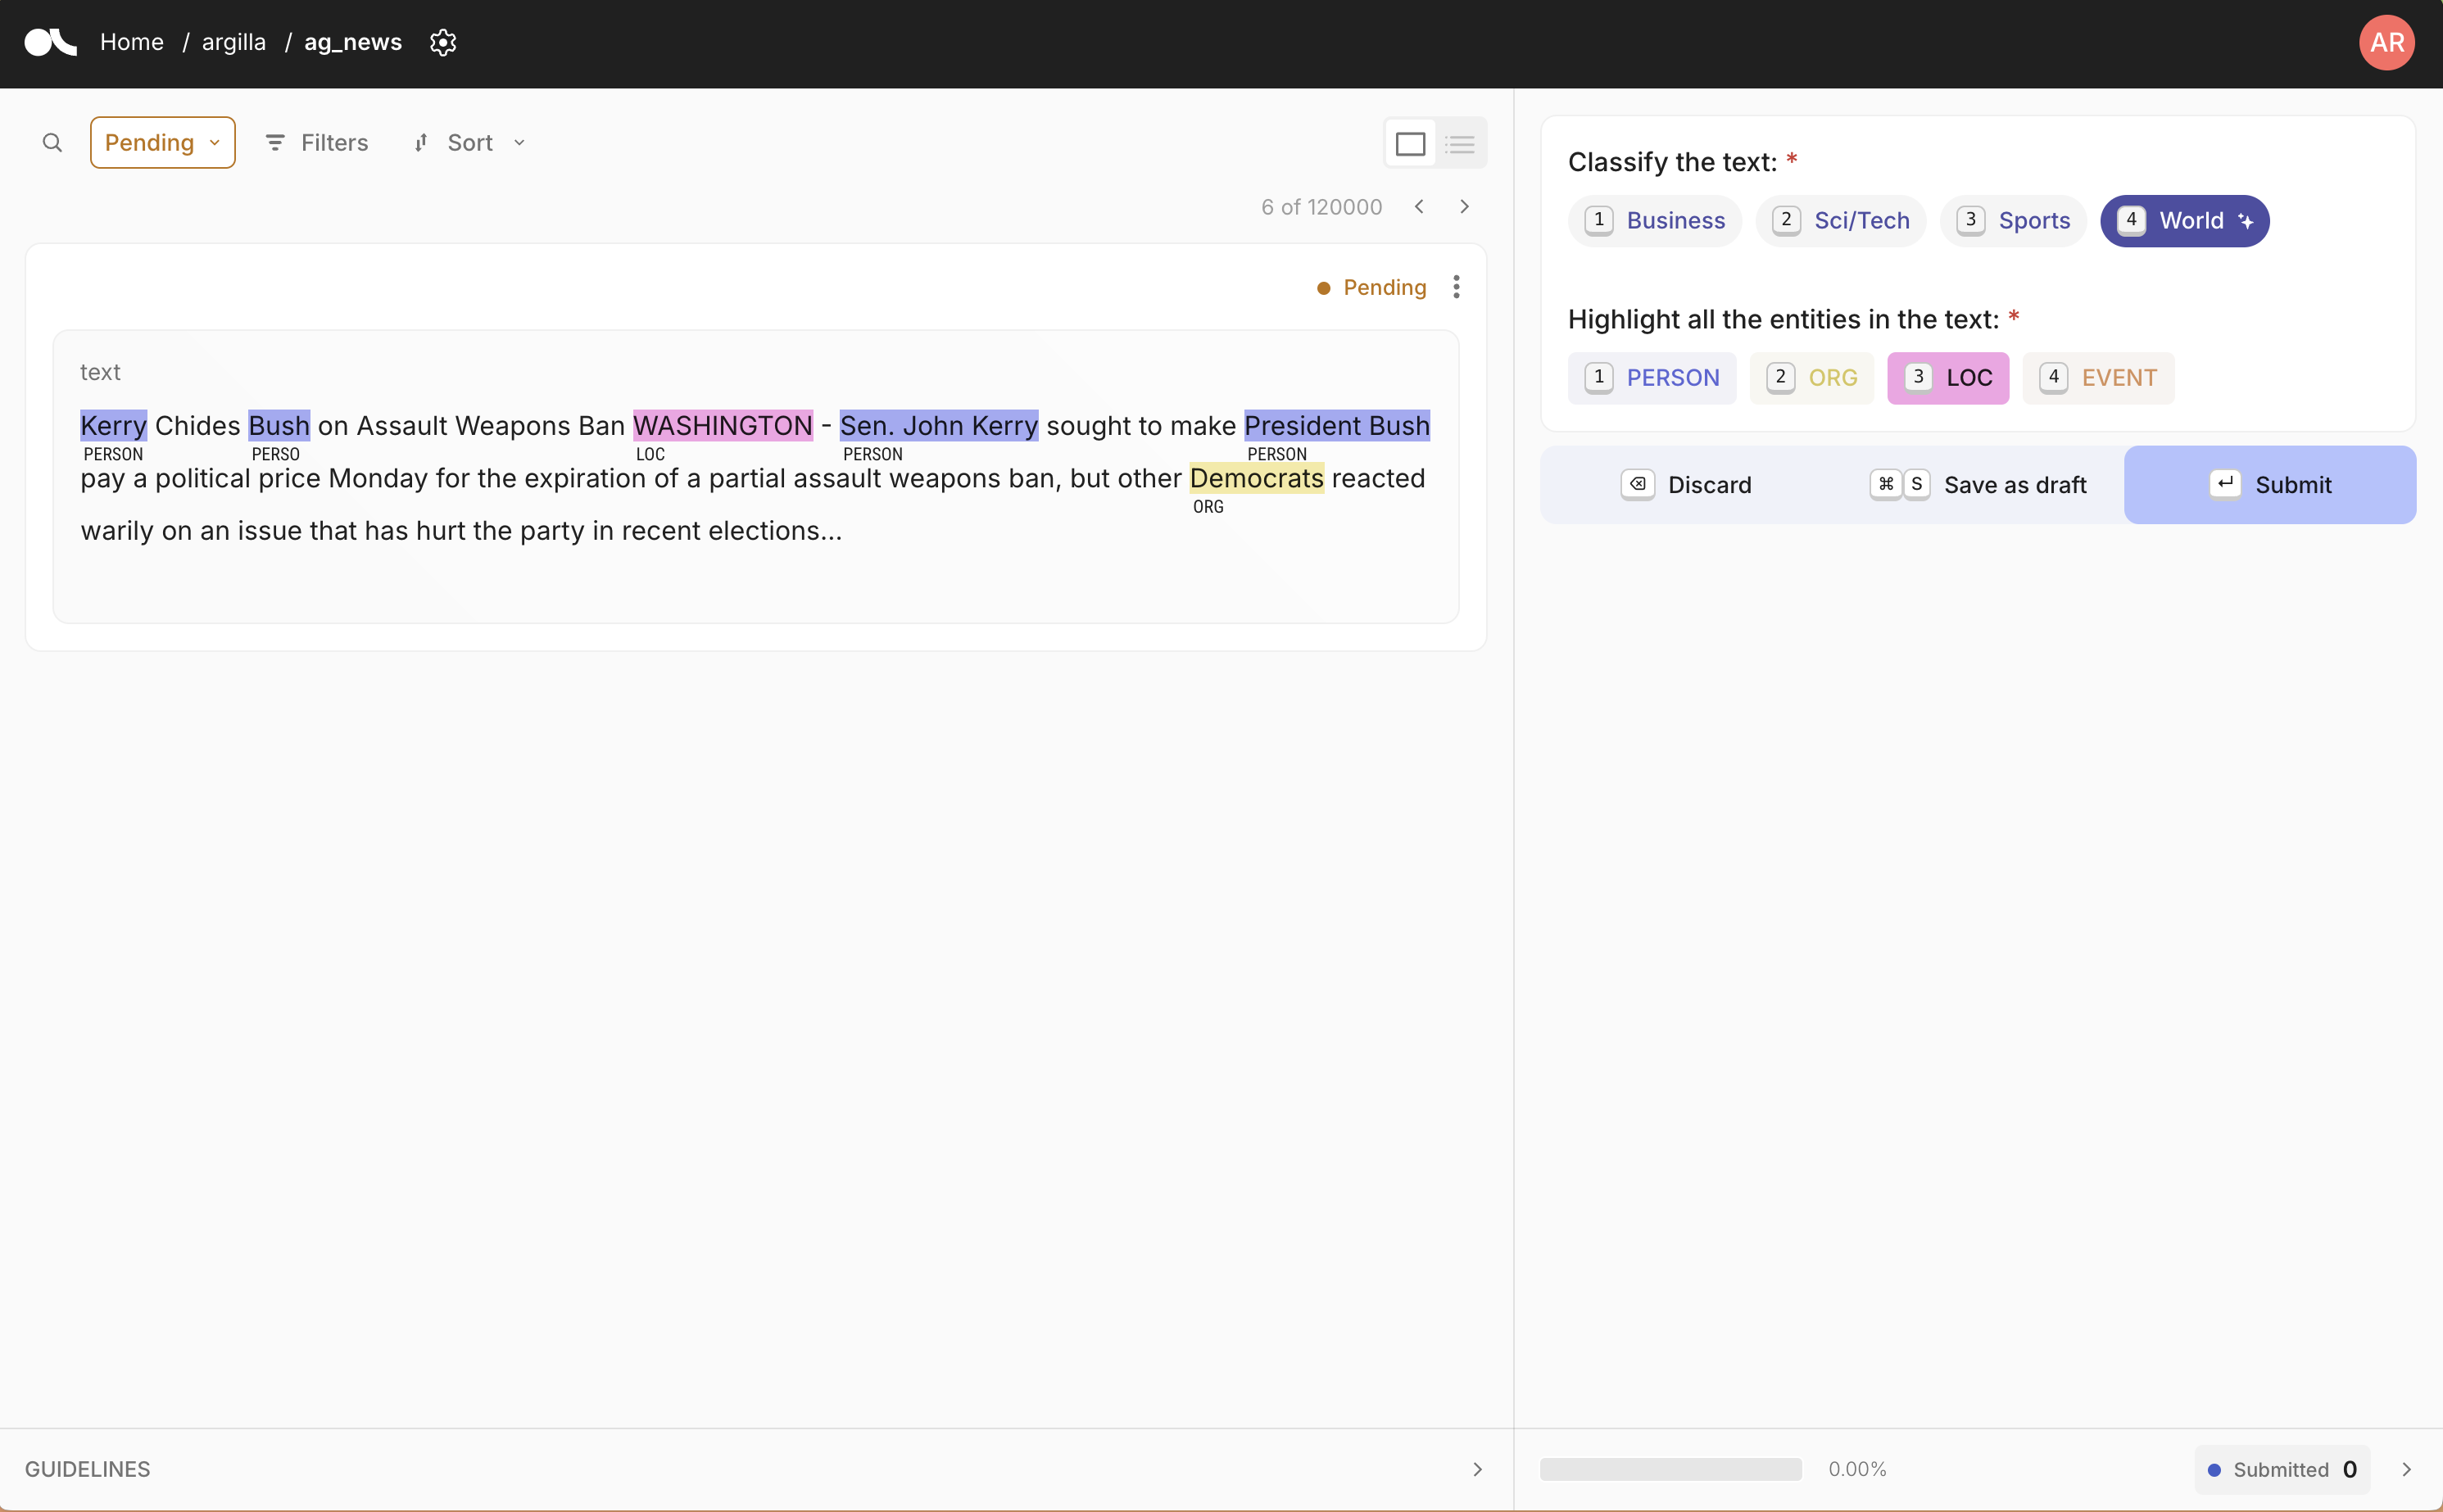Screen dimensions: 2443x1512
Task: Choose the Sci/Tech classification label
Action: click(1840, 221)
